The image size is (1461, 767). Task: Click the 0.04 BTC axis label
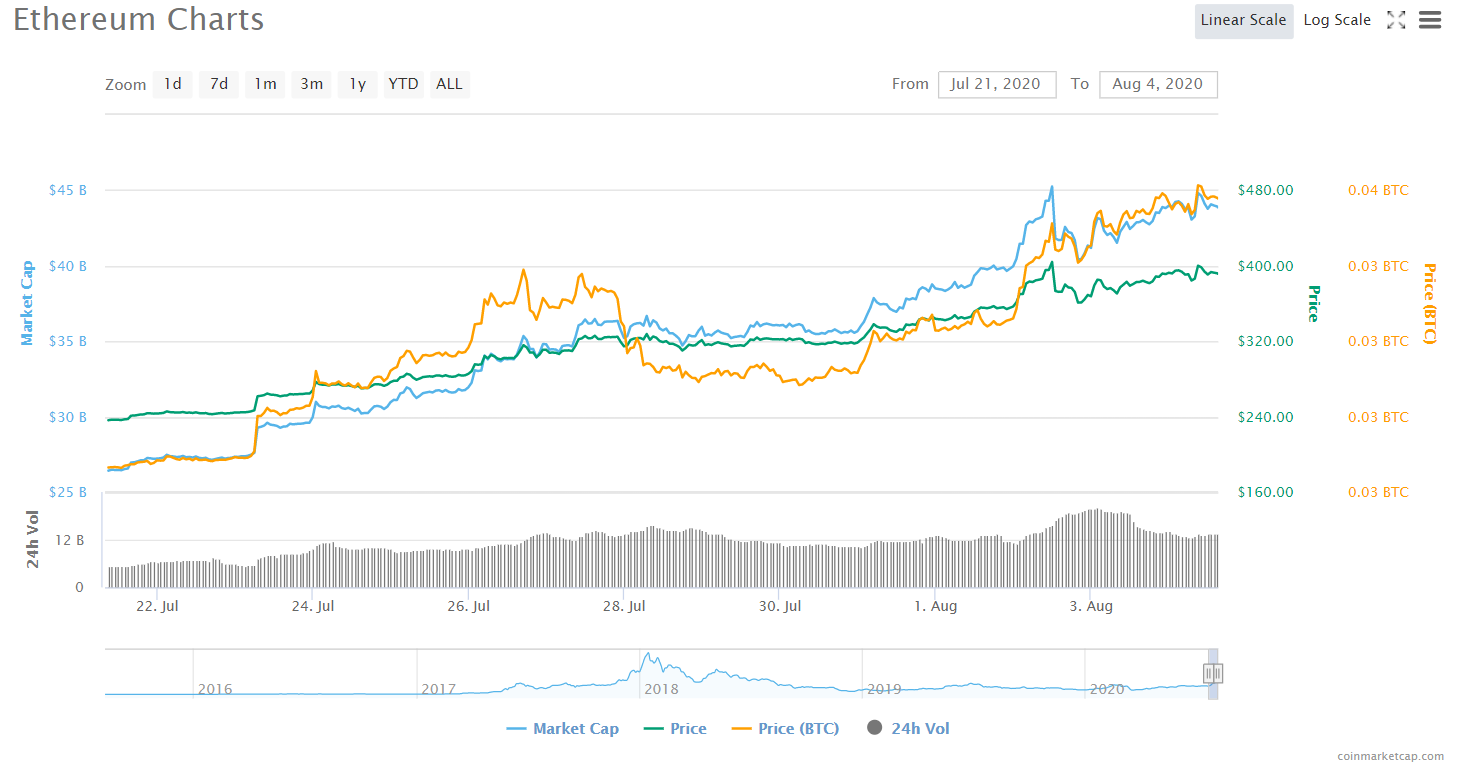1378,190
